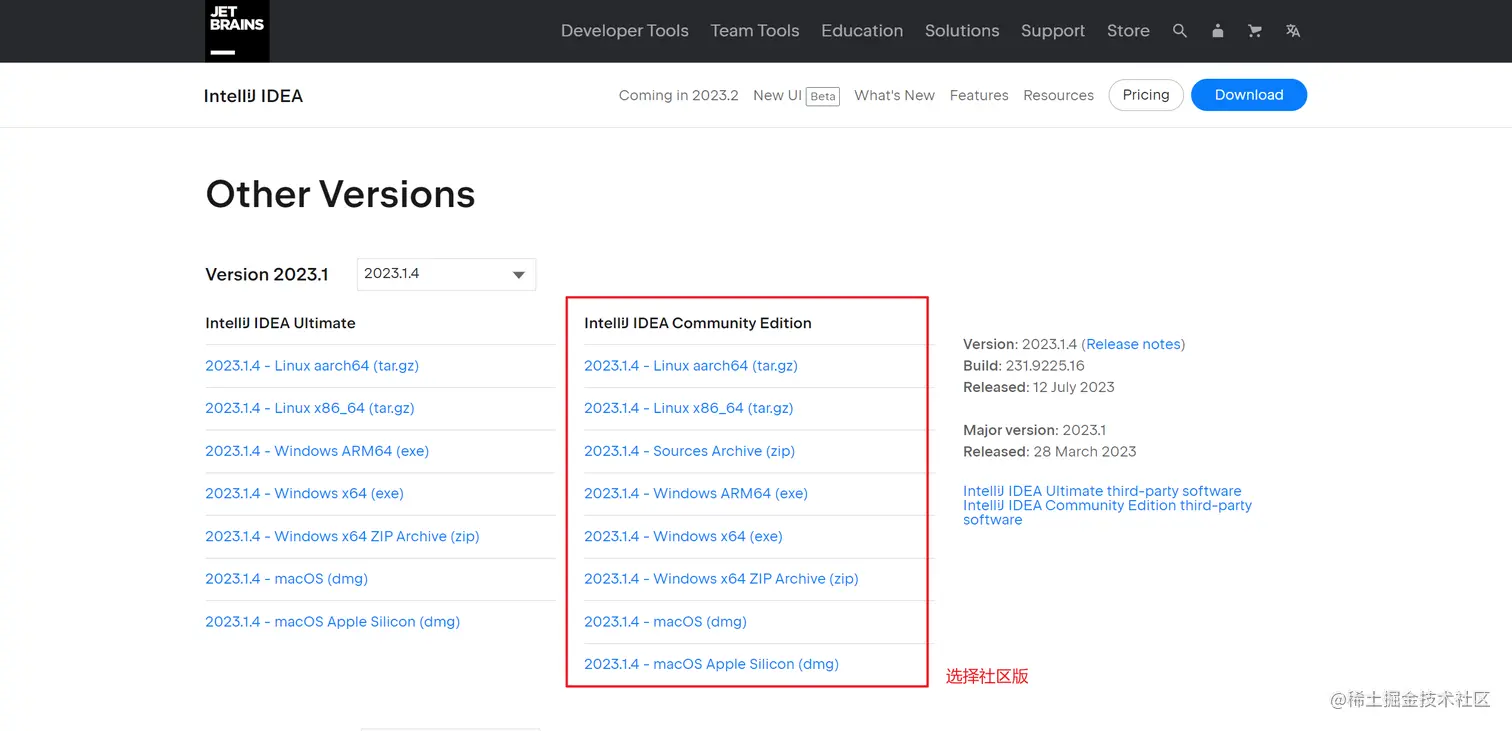This screenshot has height=731, width=1512.
Task: Click the IntelliJ IDEA Ultimate column heading
Action: (x=280, y=323)
